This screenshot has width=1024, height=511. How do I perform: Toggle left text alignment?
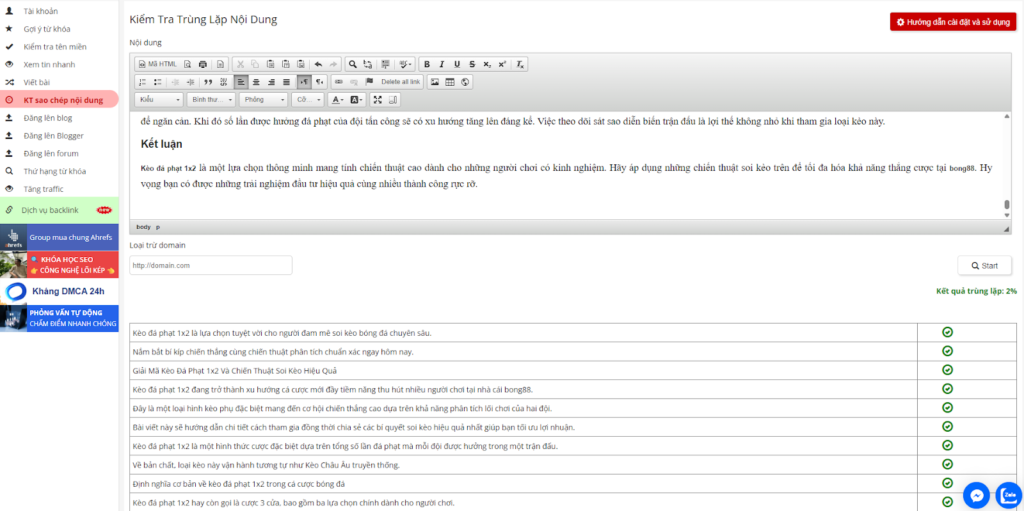pos(242,82)
